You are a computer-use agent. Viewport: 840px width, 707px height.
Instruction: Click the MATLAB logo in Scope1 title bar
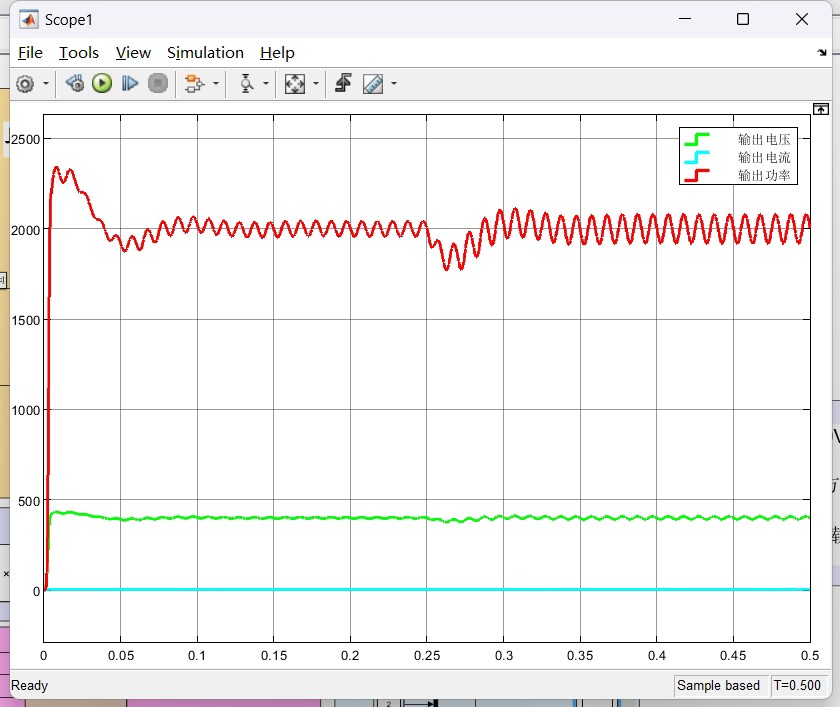28,20
